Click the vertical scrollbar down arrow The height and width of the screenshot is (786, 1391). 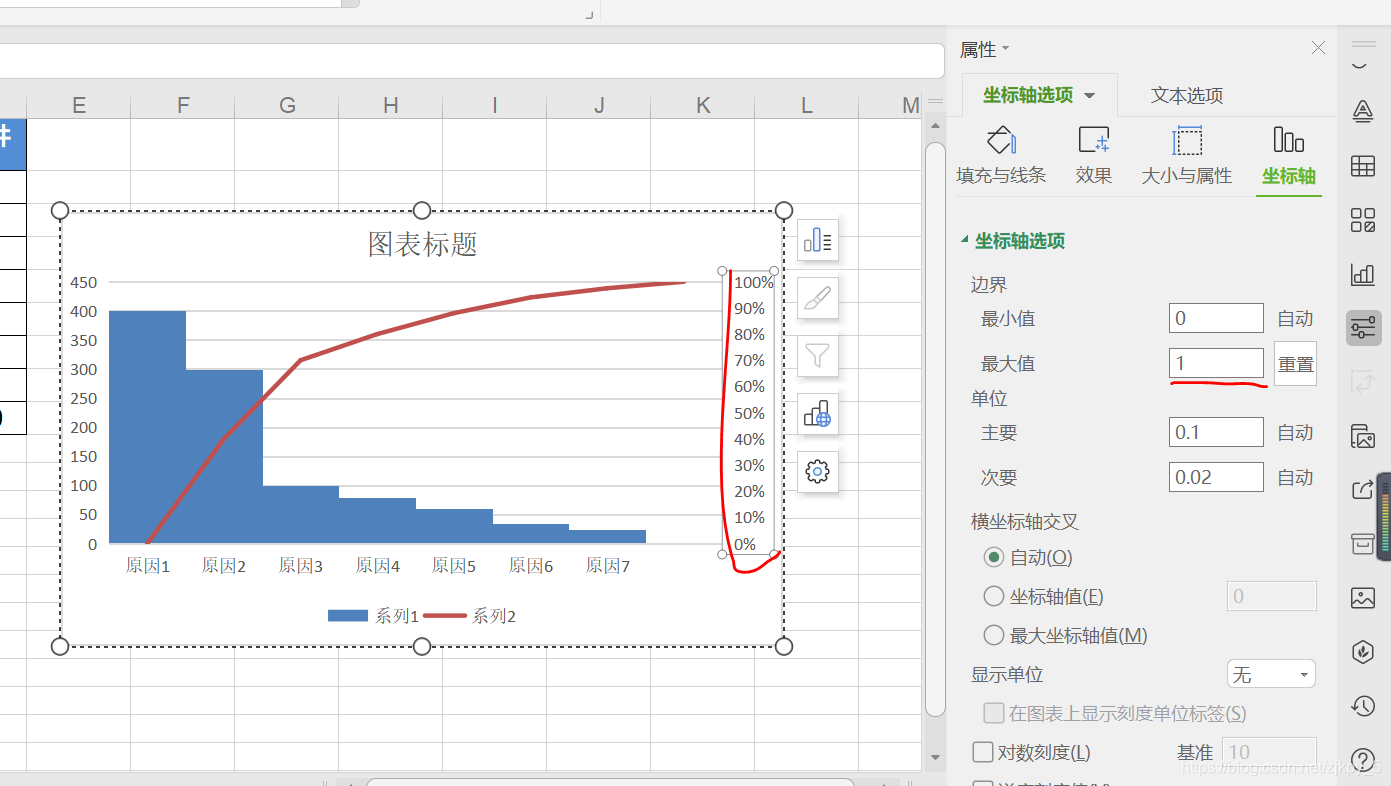[x=935, y=757]
